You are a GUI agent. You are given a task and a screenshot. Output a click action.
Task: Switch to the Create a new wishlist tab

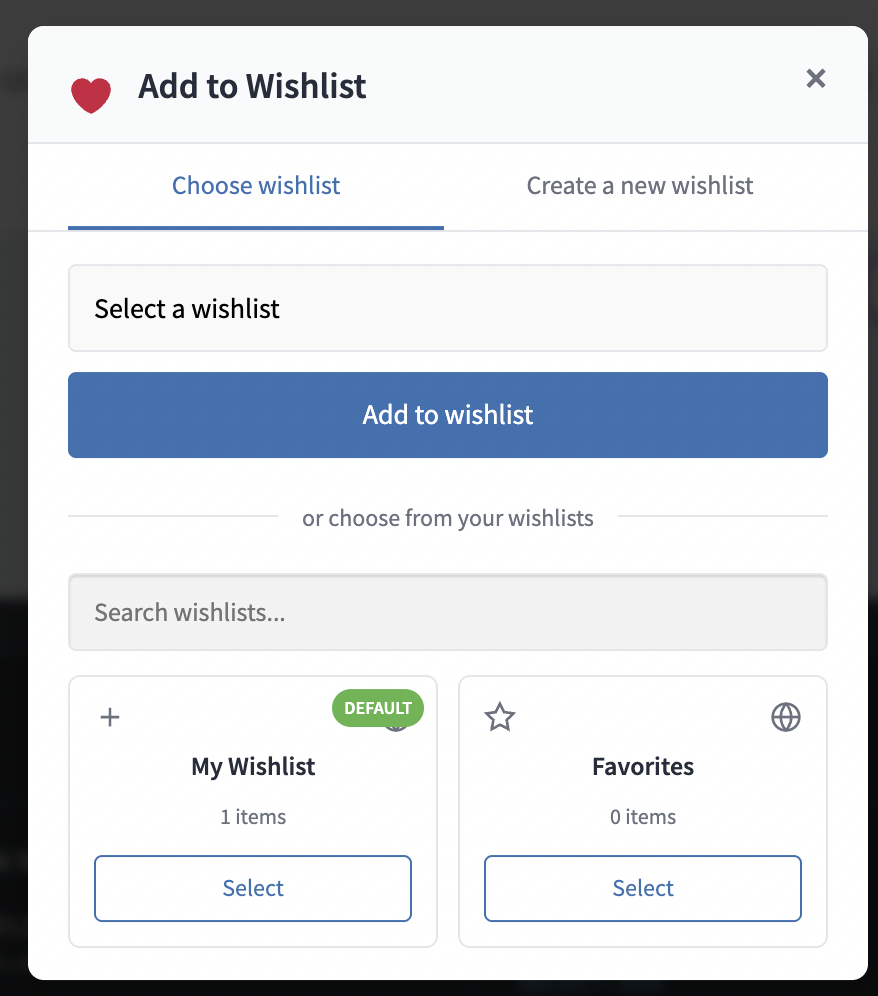point(639,186)
